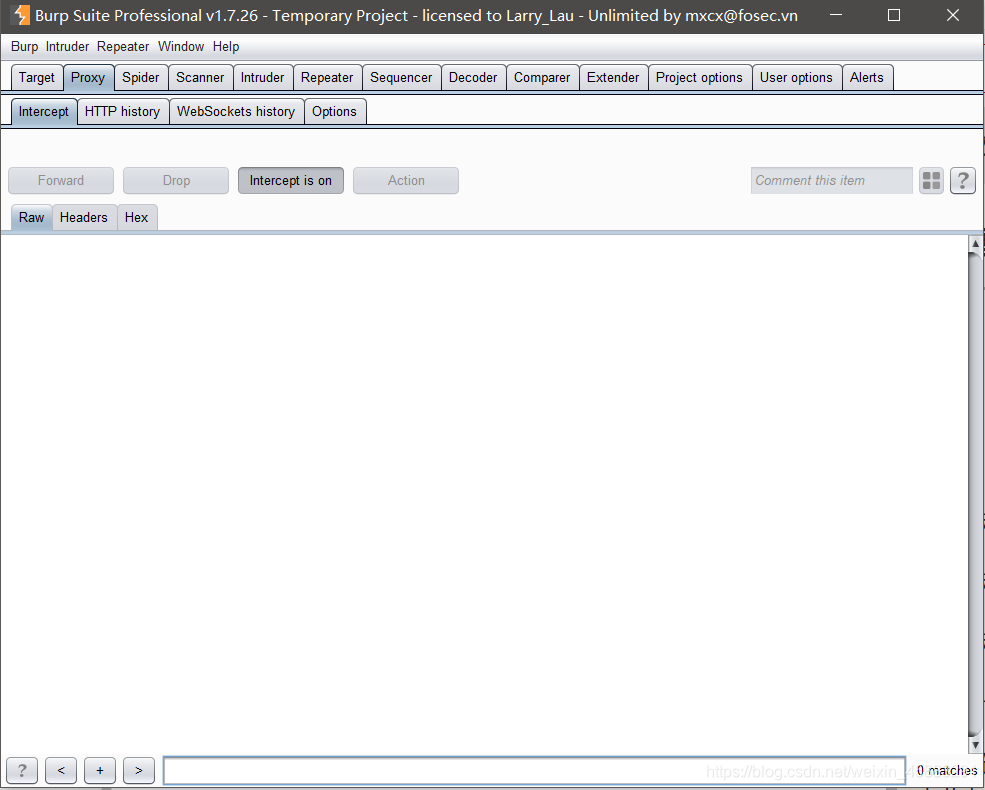Toggle the Intercept is on button
Viewport: 985px width, 790px height.
pyautogui.click(x=291, y=181)
